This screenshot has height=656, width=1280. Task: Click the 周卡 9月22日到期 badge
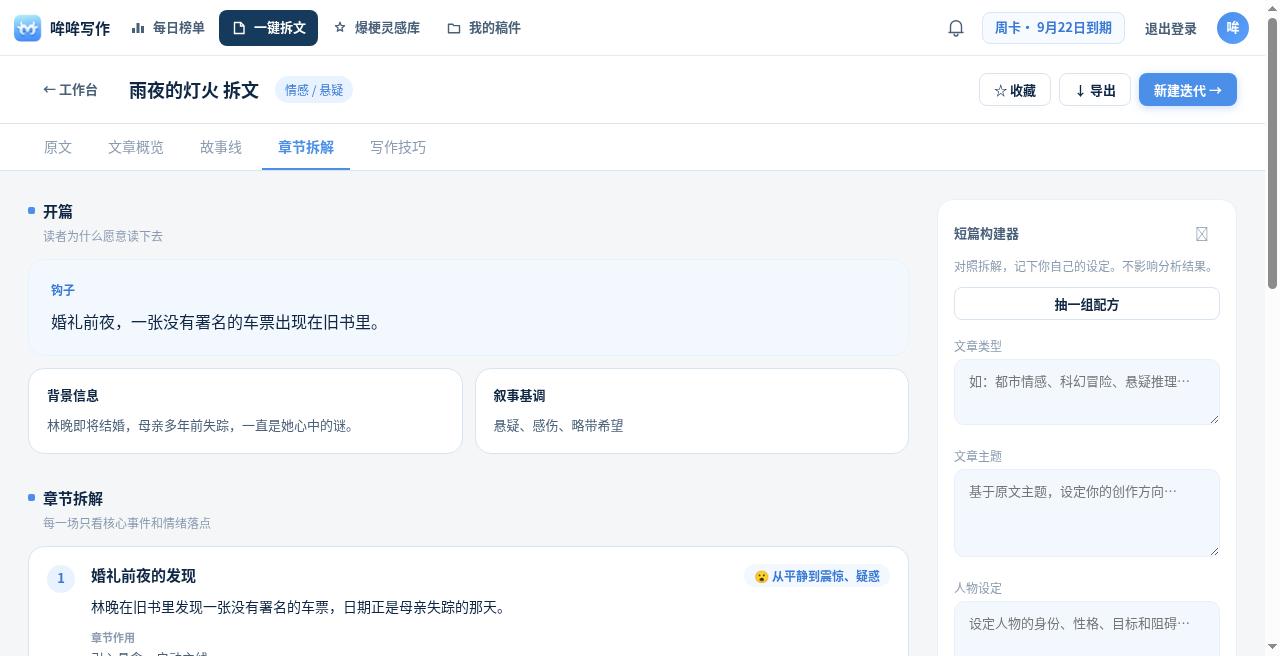pos(1053,28)
